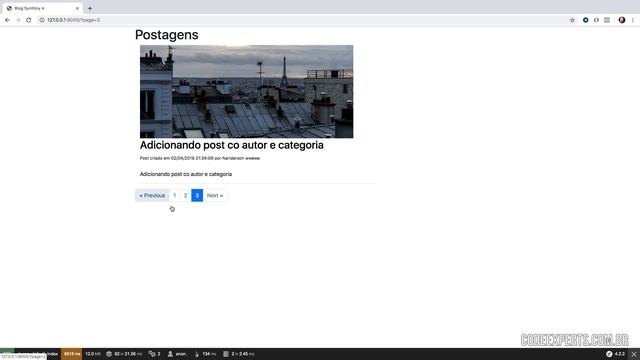The width and height of the screenshot is (640, 360).
Task: Click the address bar URL field
Action: 302,20
